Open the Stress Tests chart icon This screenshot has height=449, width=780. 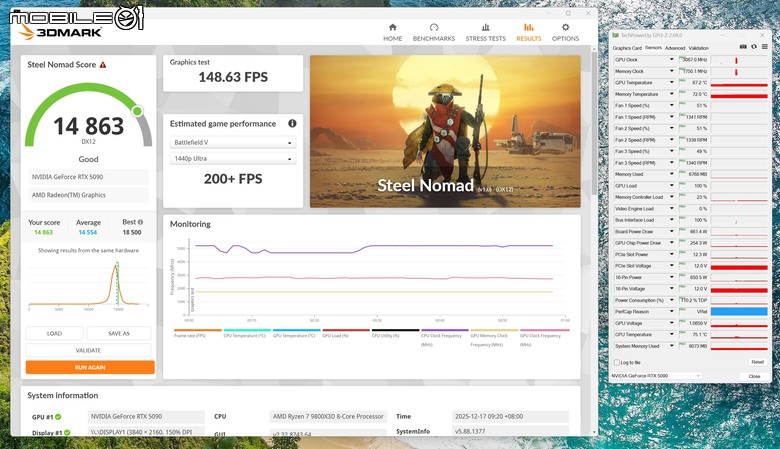pos(486,27)
